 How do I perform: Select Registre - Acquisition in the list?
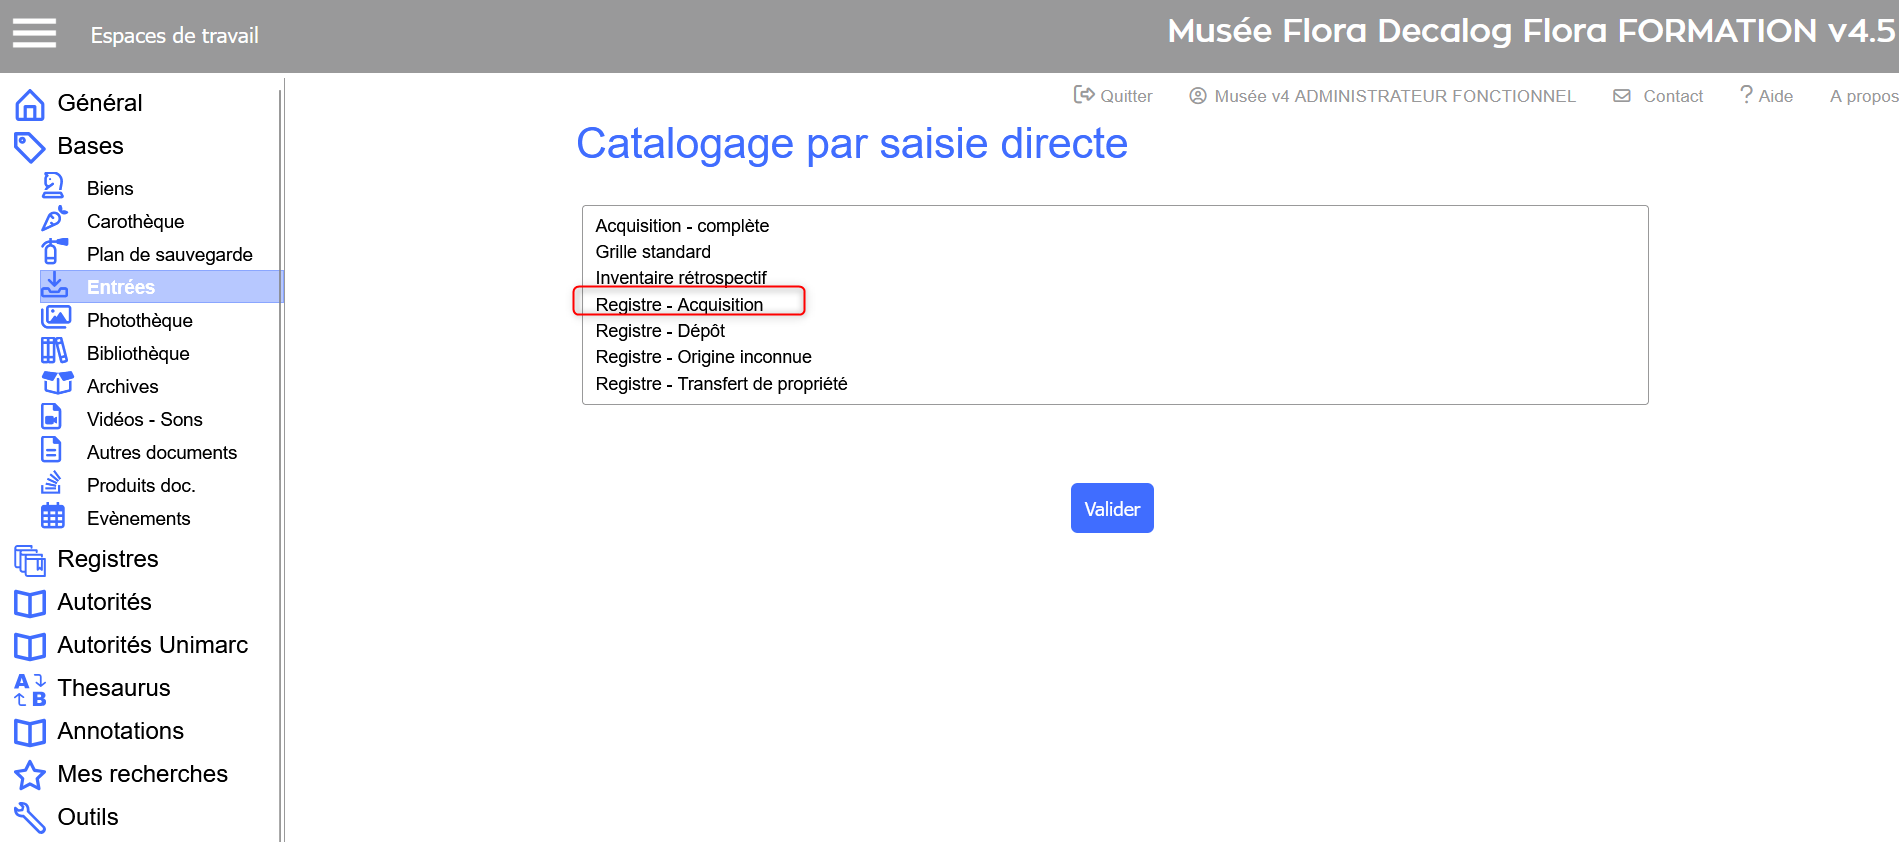679,305
